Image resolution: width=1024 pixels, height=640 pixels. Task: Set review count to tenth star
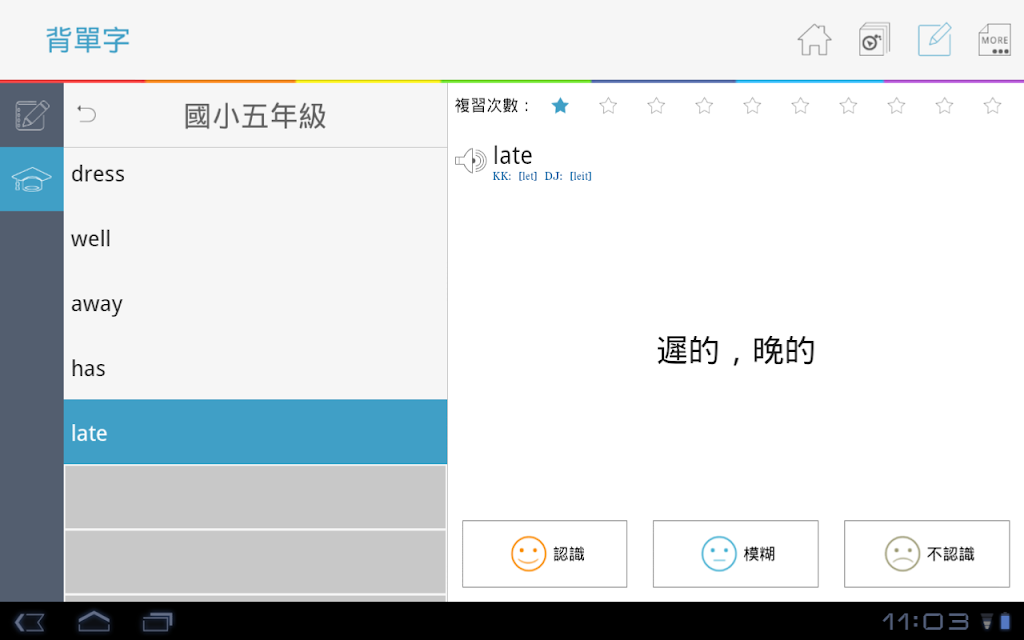993,106
